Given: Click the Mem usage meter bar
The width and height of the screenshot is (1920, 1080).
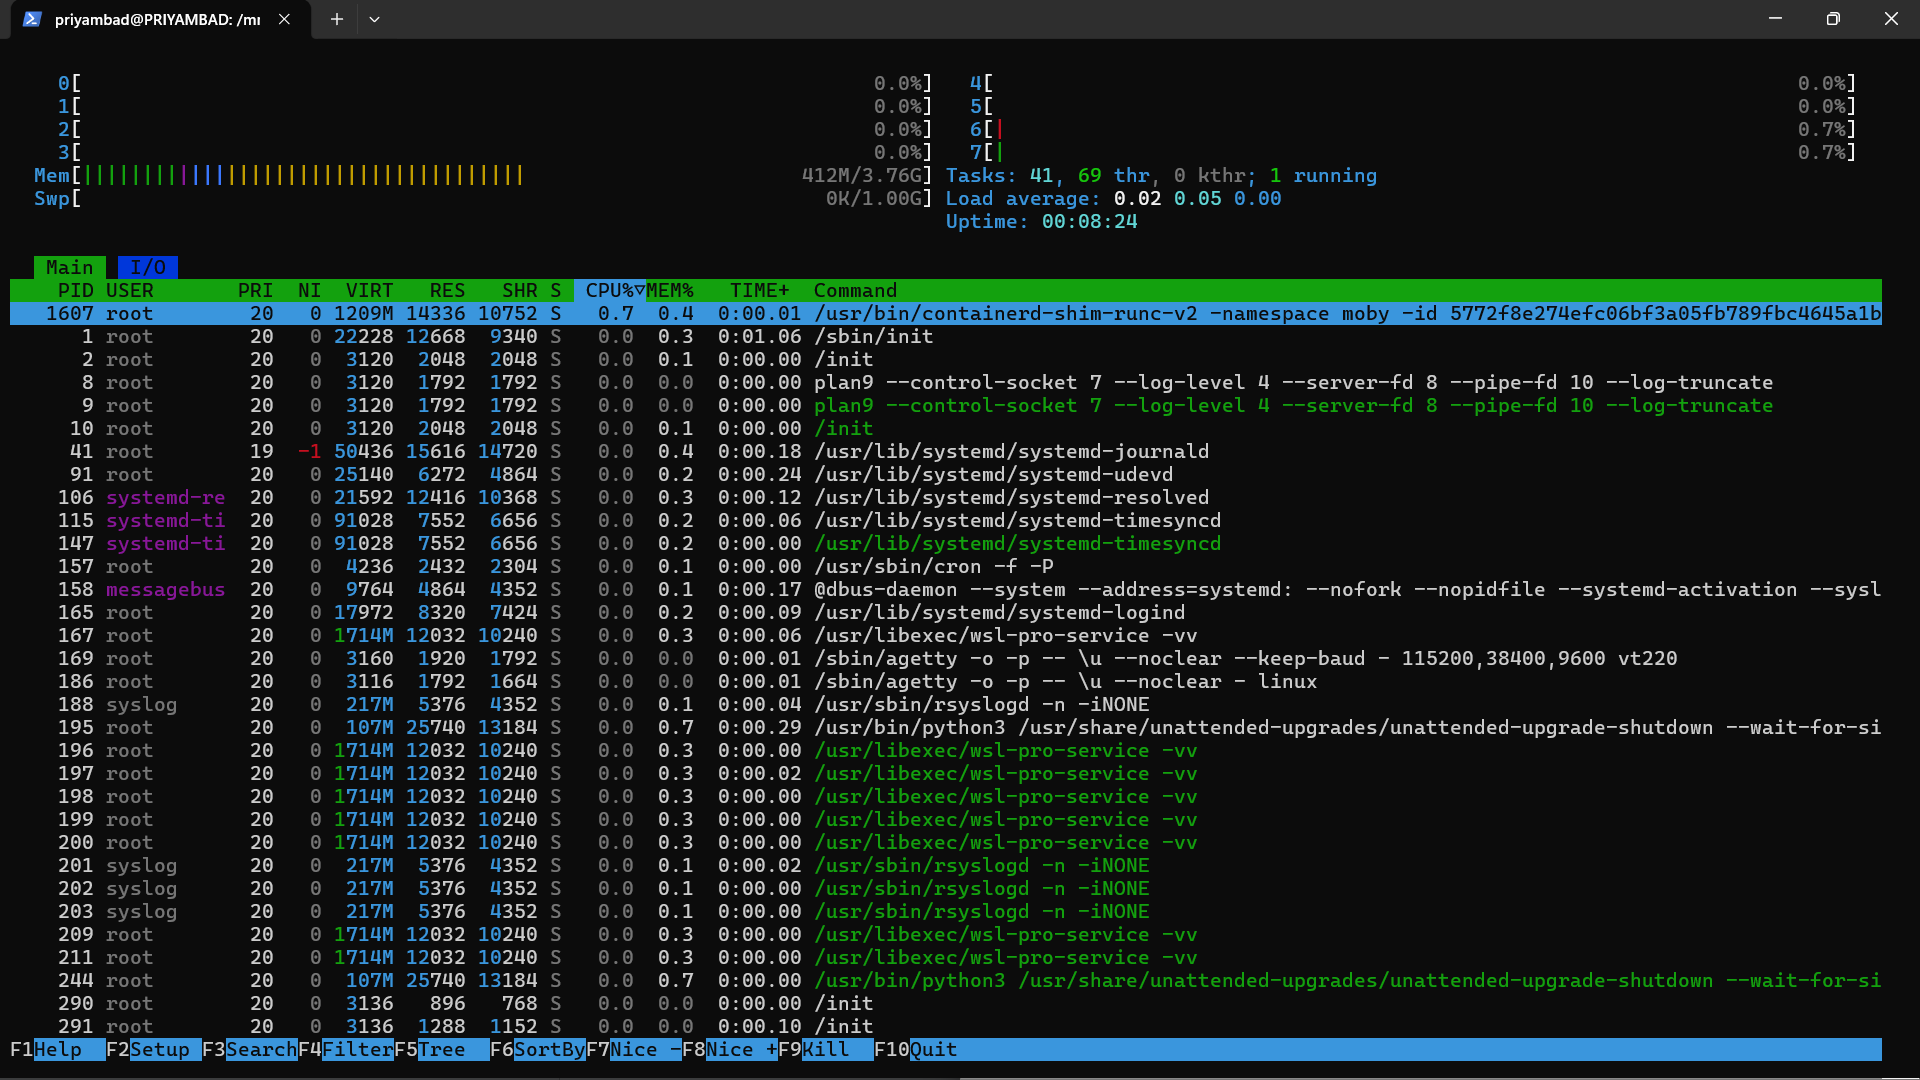Looking at the screenshot, I should (300, 176).
